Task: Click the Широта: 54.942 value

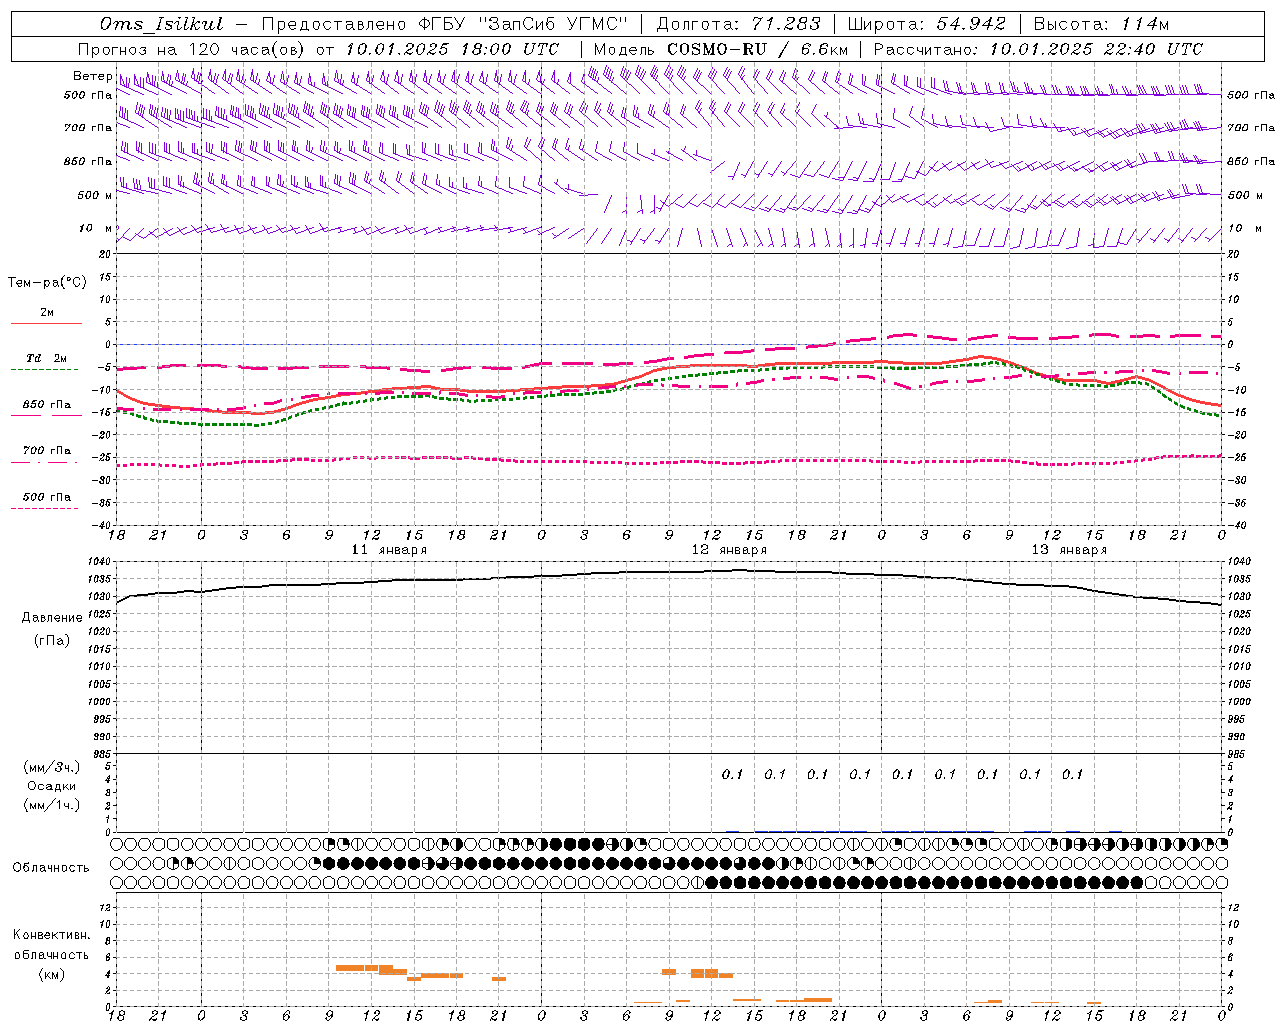Action: click(x=926, y=24)
